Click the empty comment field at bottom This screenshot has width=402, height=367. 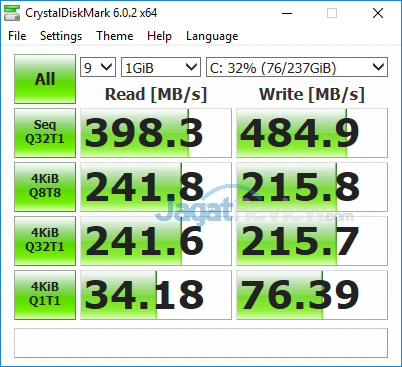click(201, 343)
